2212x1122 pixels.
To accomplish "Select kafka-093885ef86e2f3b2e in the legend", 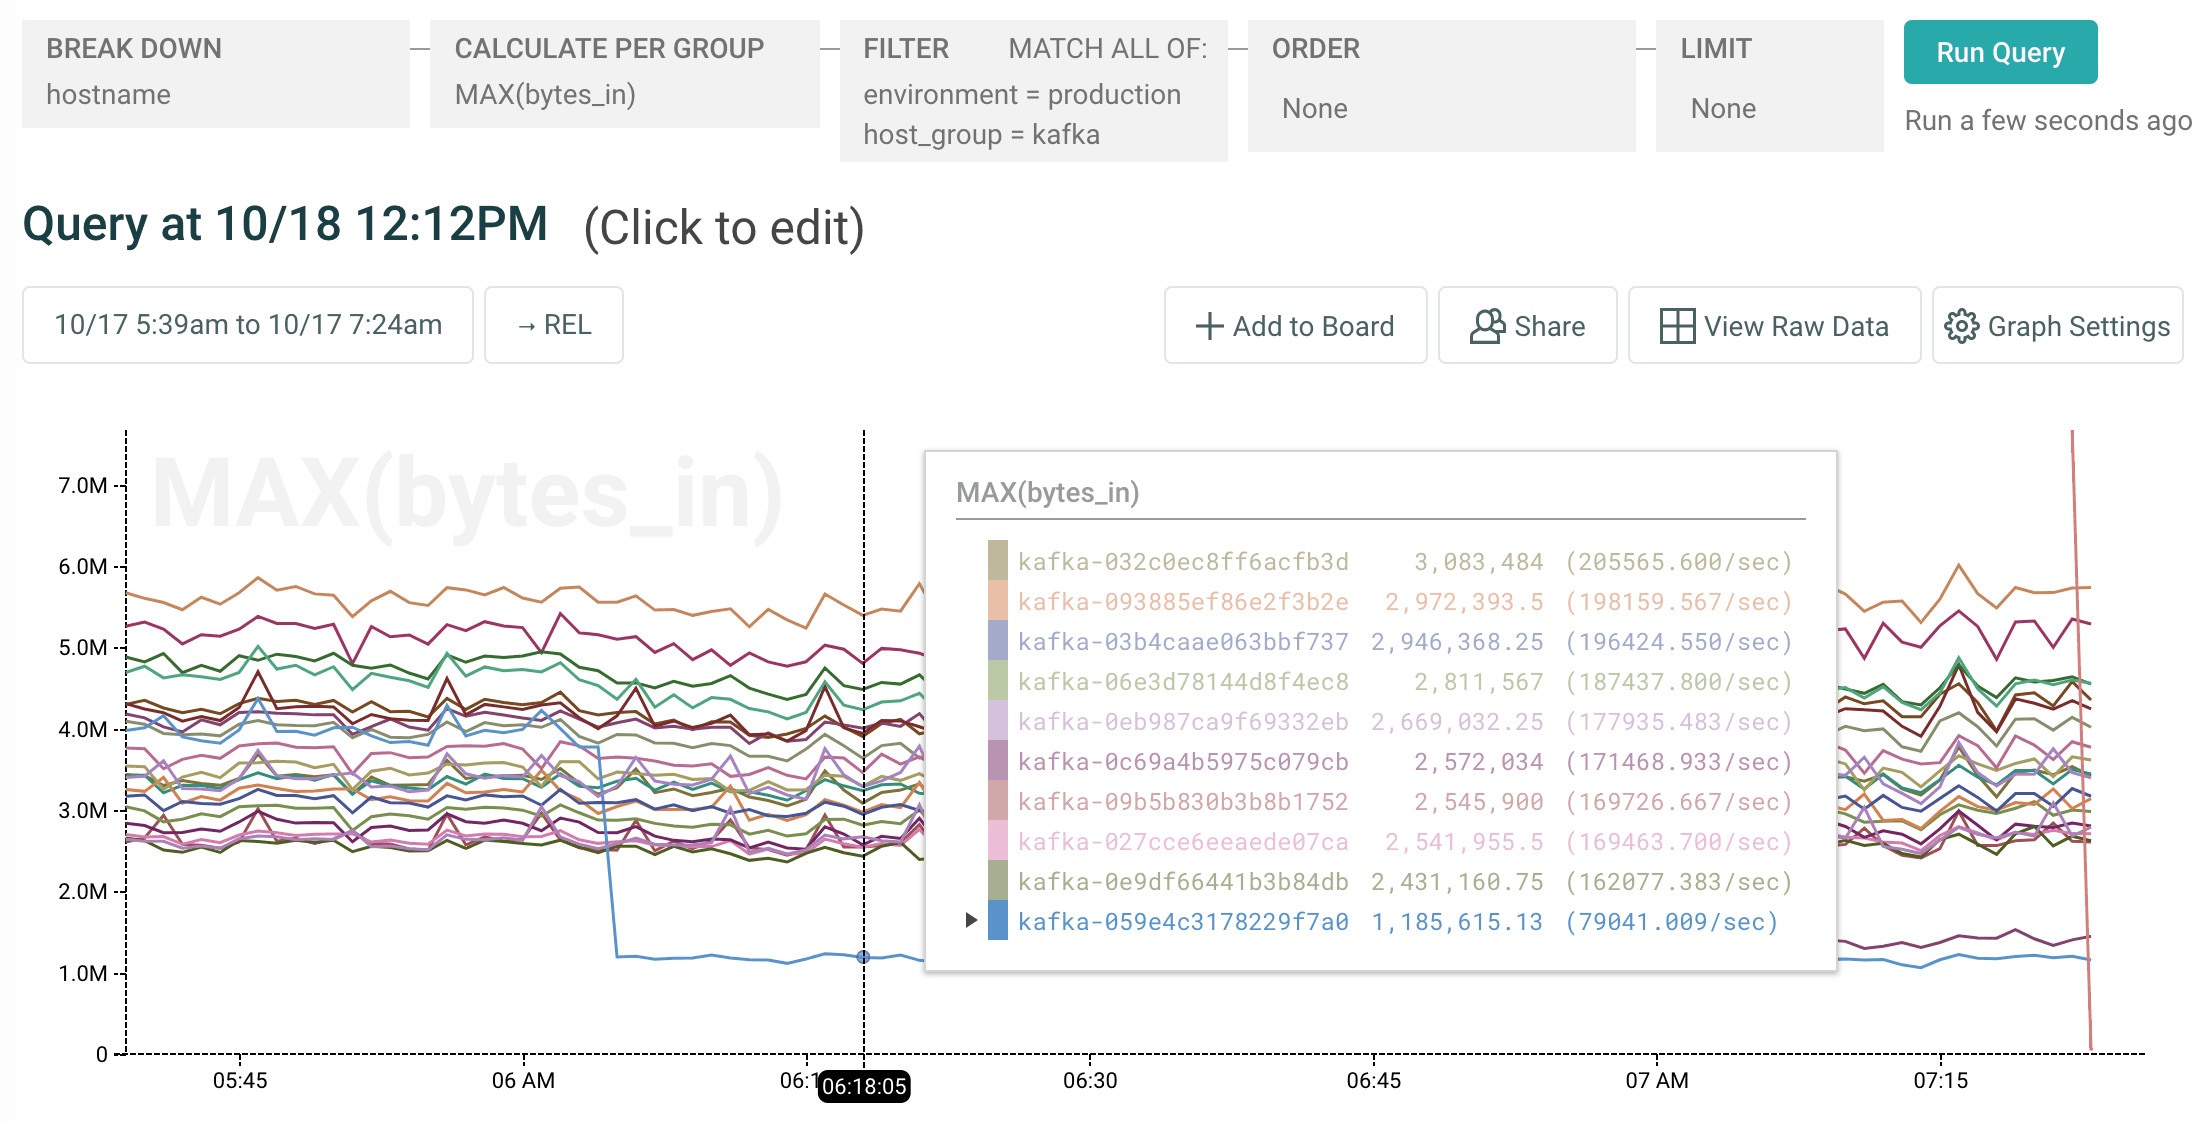I will (x=1183, y=602).
